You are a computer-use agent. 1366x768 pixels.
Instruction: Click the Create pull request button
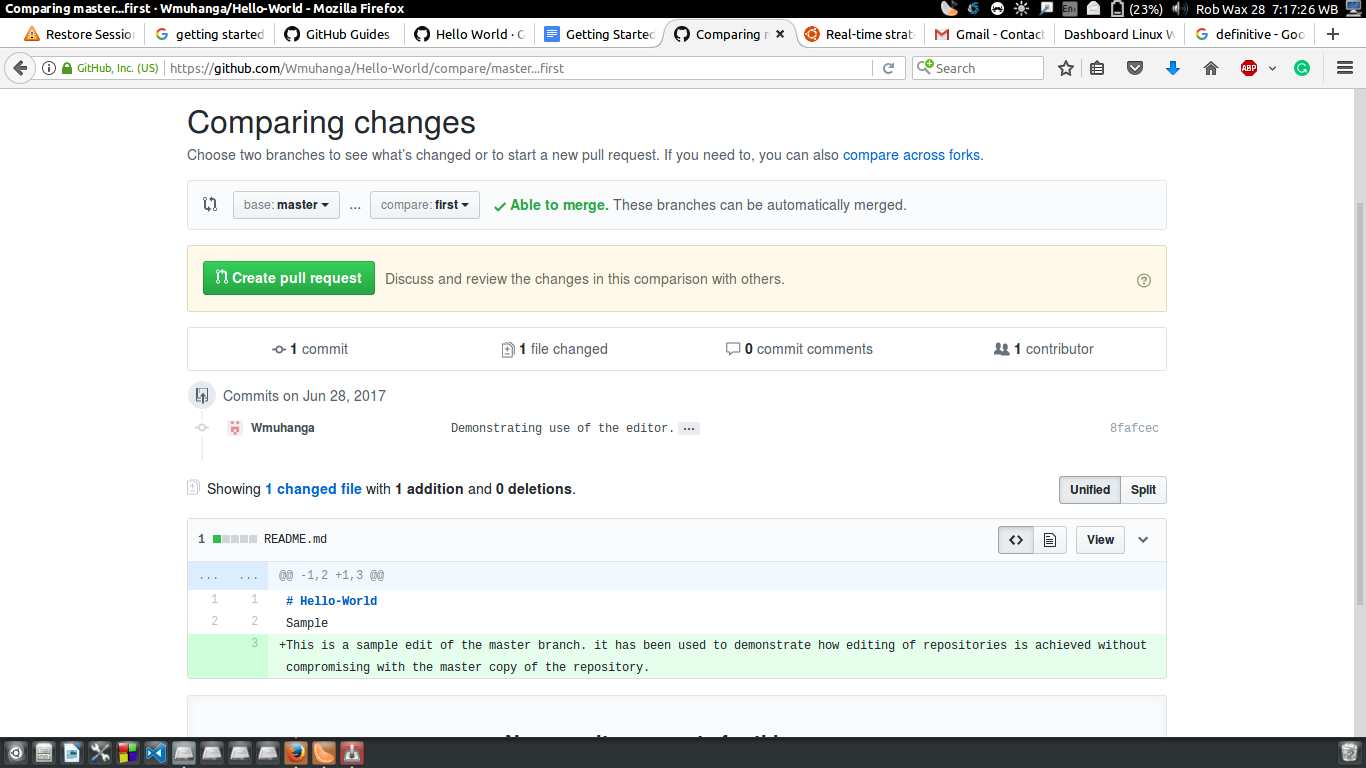click(288, 278)
